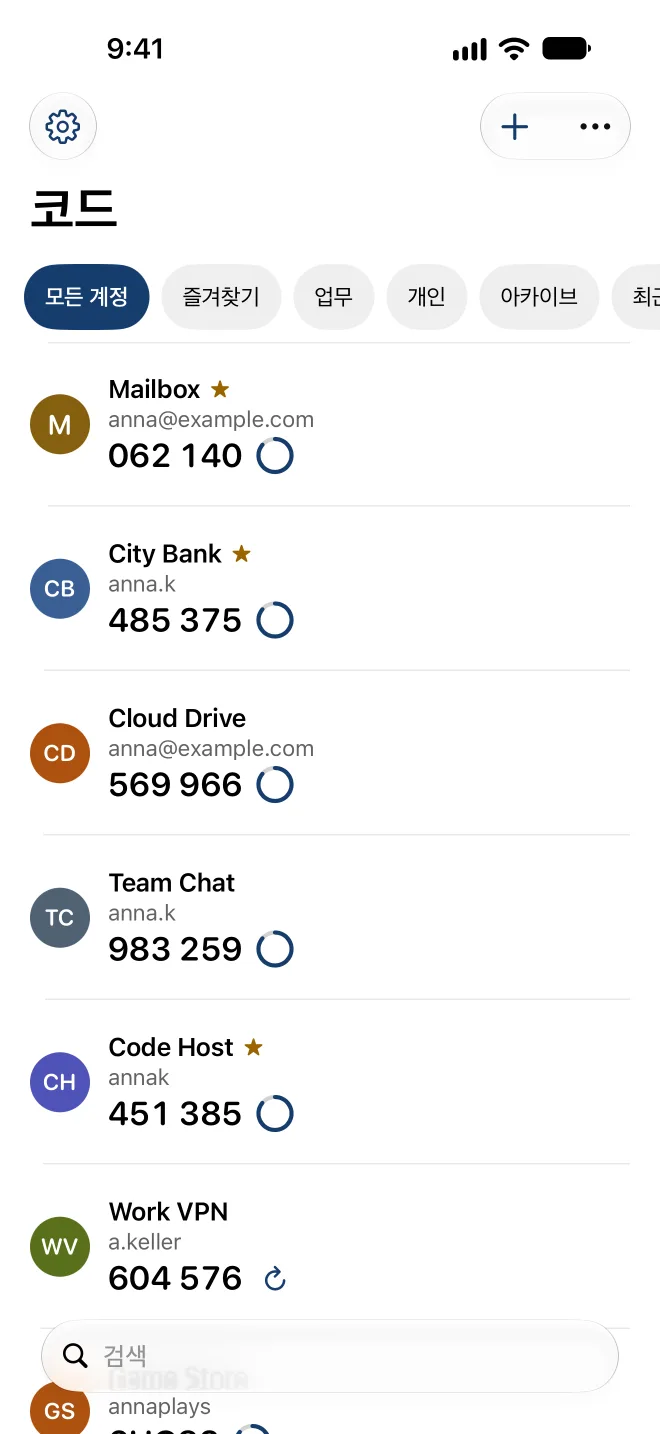
Task: Open settings via the gear icon
Action: [x=63, y=127]
